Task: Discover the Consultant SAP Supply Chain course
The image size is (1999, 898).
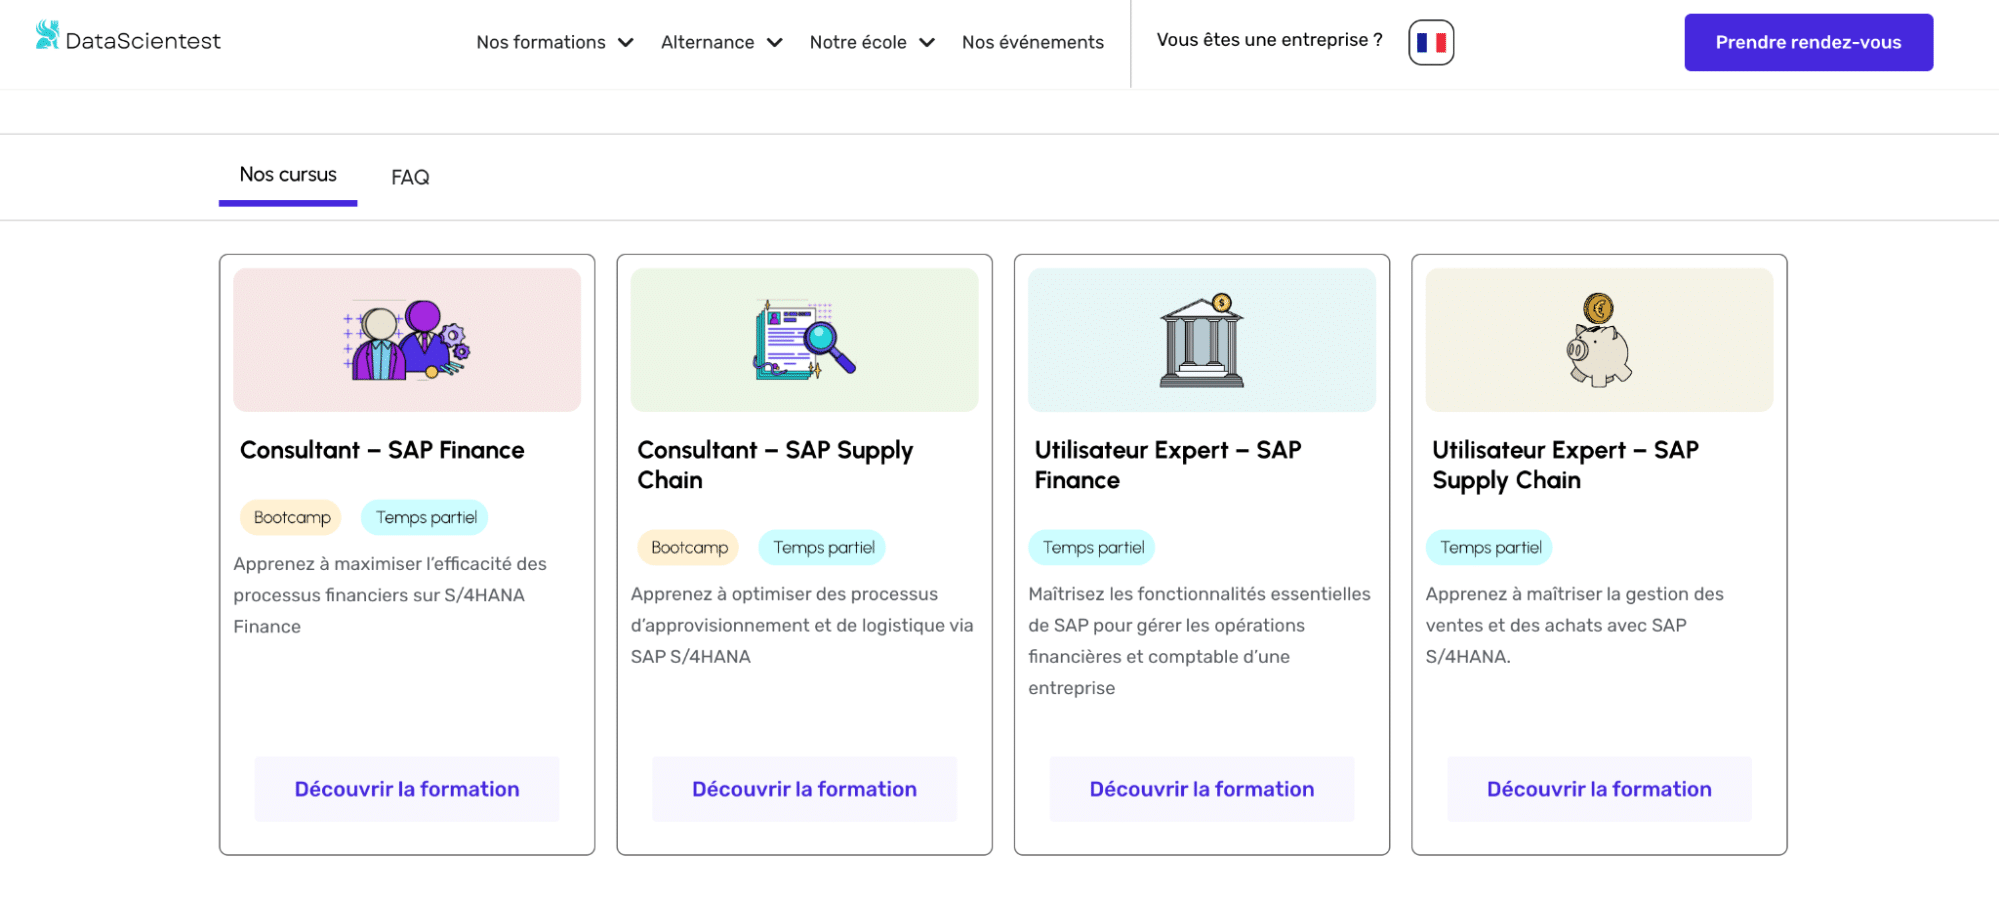Action: coord(804,789)
